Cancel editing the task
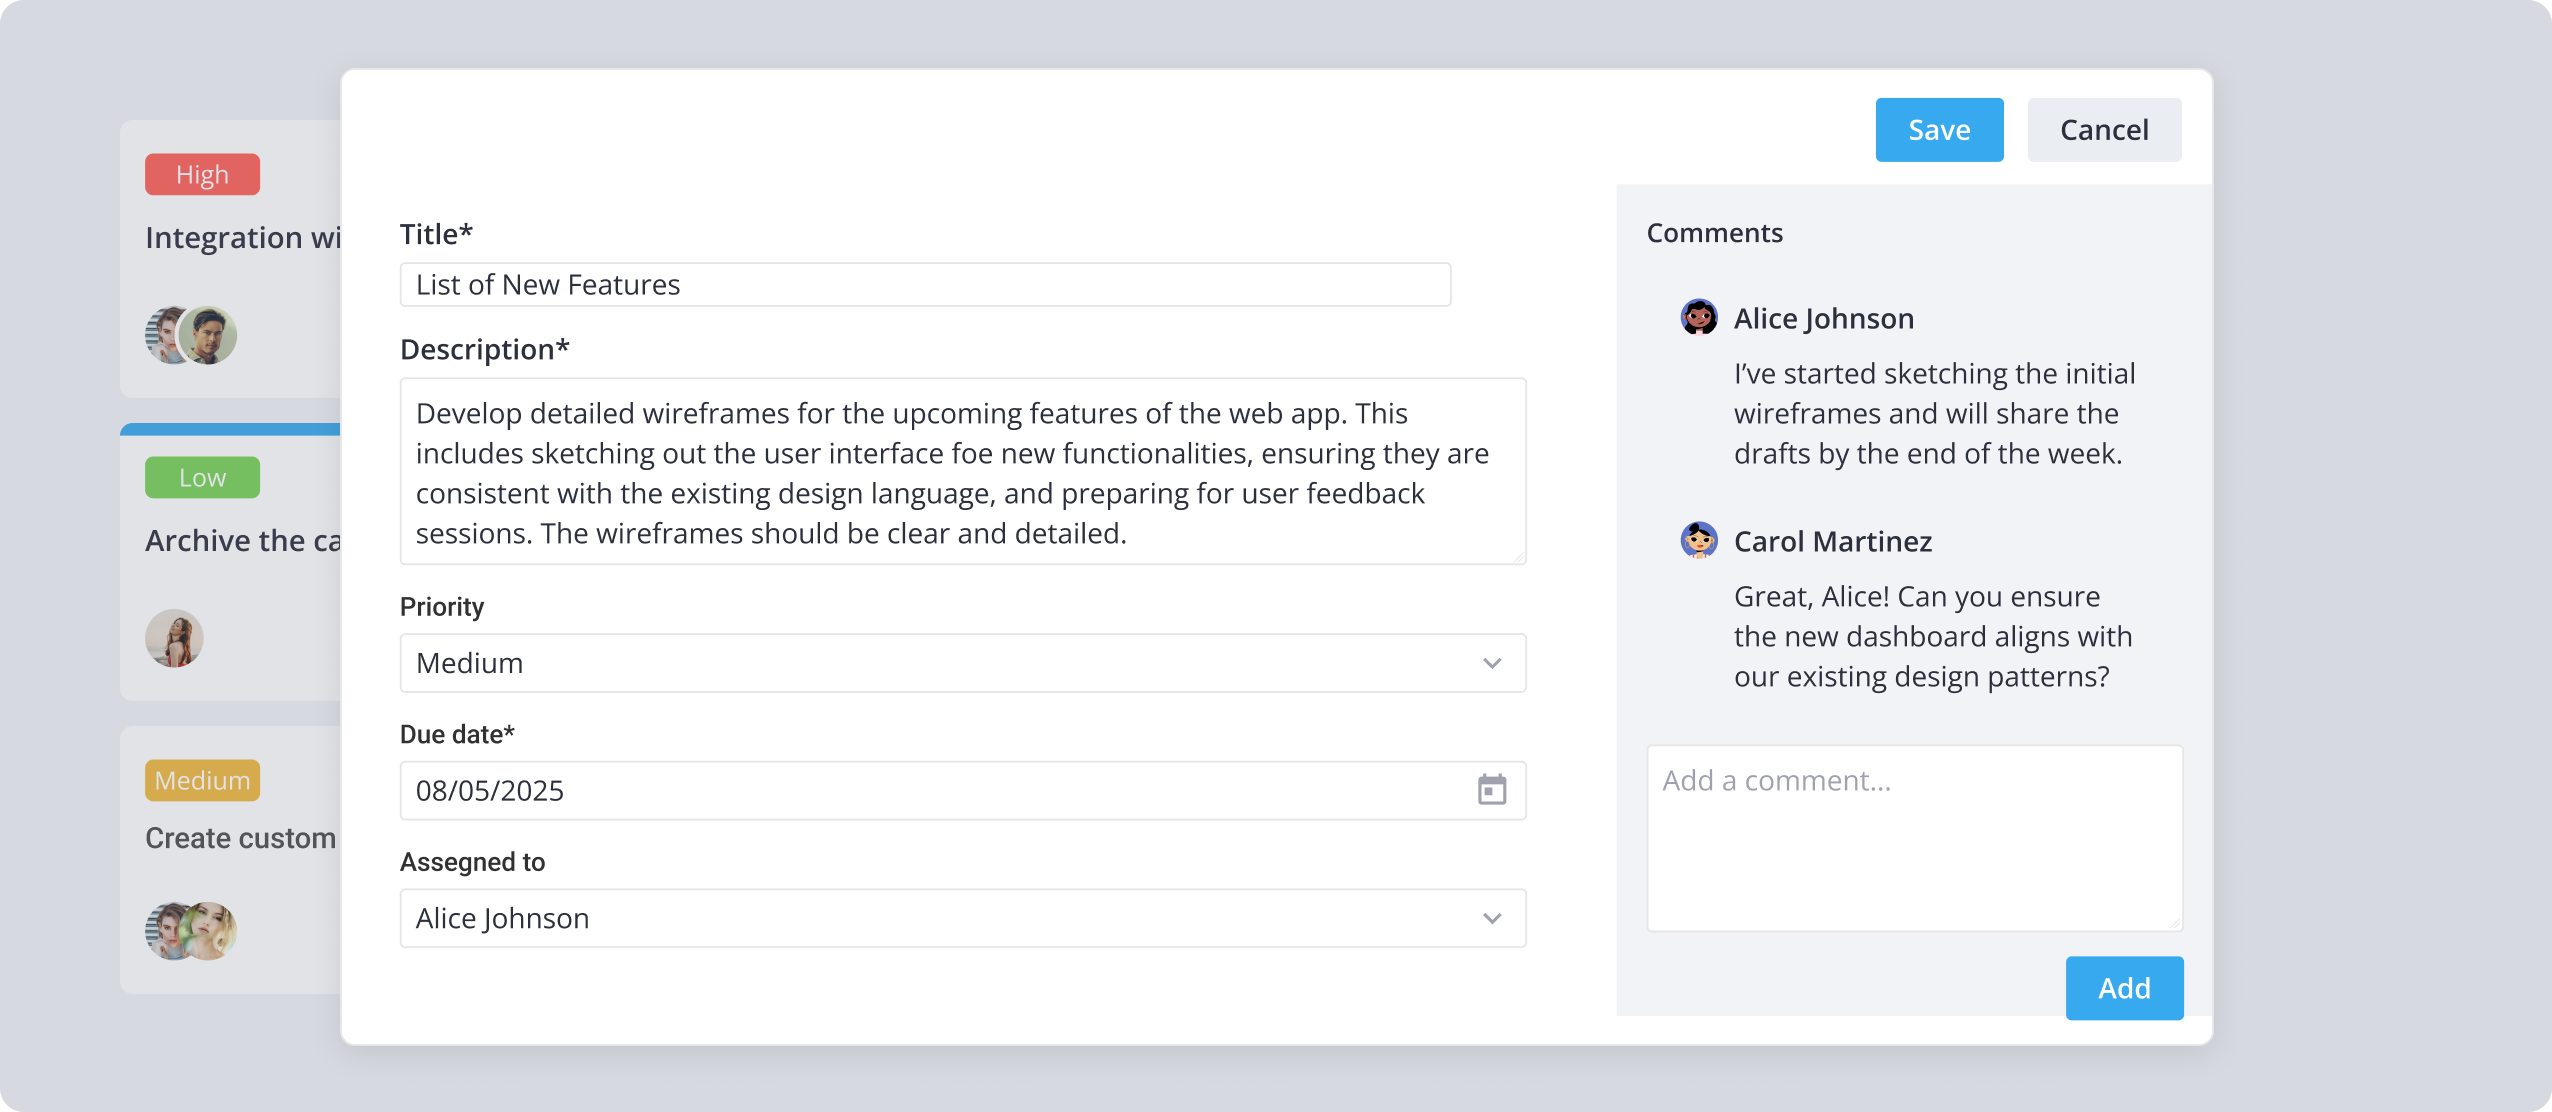 (x=2104, y=130)
